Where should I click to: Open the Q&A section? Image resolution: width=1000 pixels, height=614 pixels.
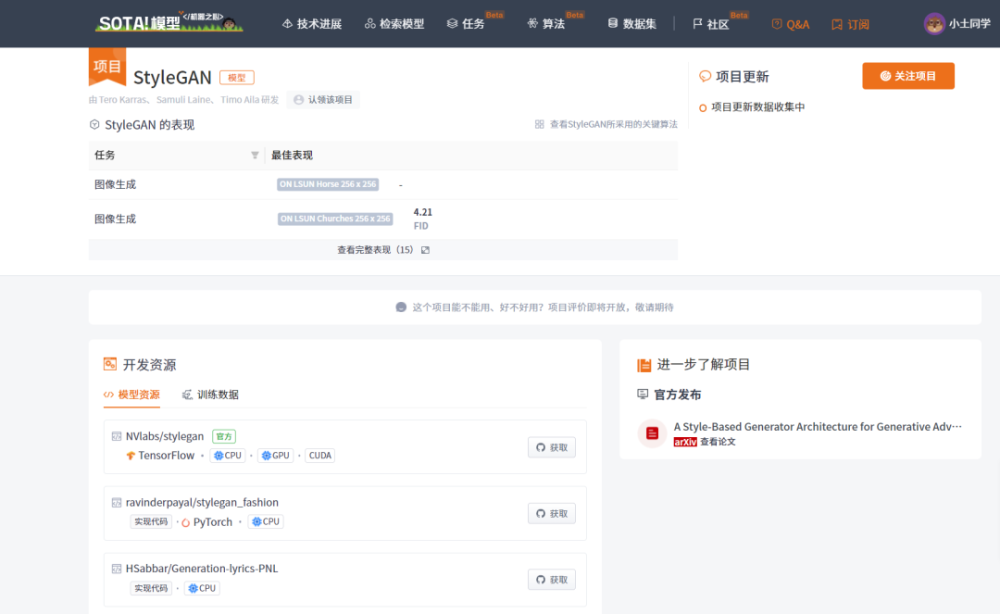(790, 24)
